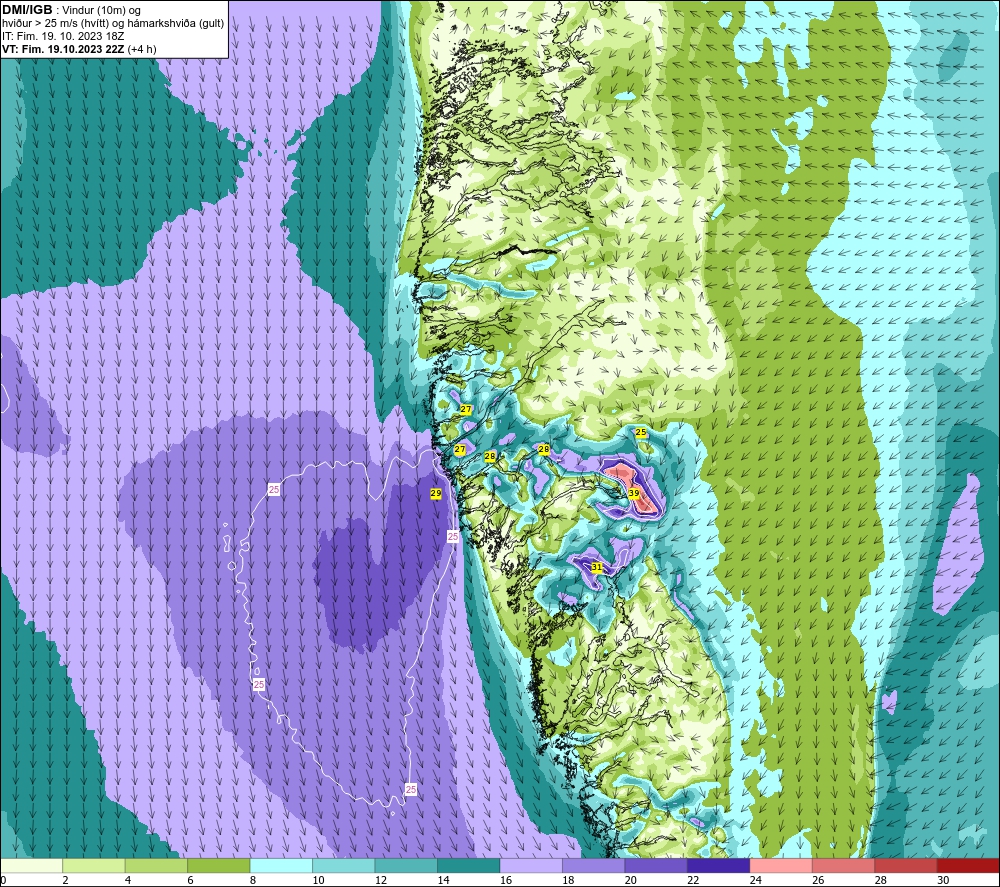Click the legend scale number 6
This screenshot has width=1000, height=887.
click(190, 880)
